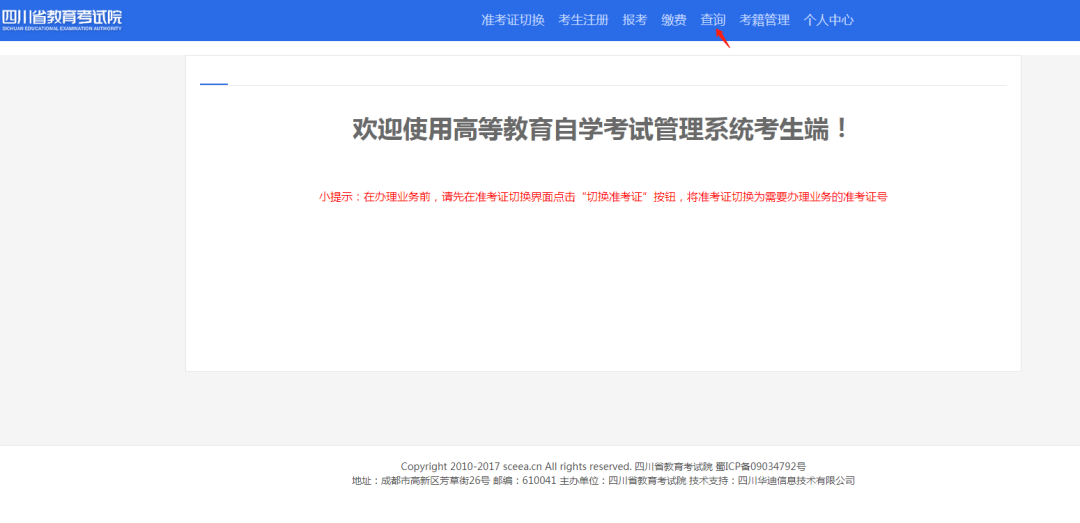Click sceea.cn in the footer copyright
The width and height of the screenshot is (1080, 523).
[522, 466]
